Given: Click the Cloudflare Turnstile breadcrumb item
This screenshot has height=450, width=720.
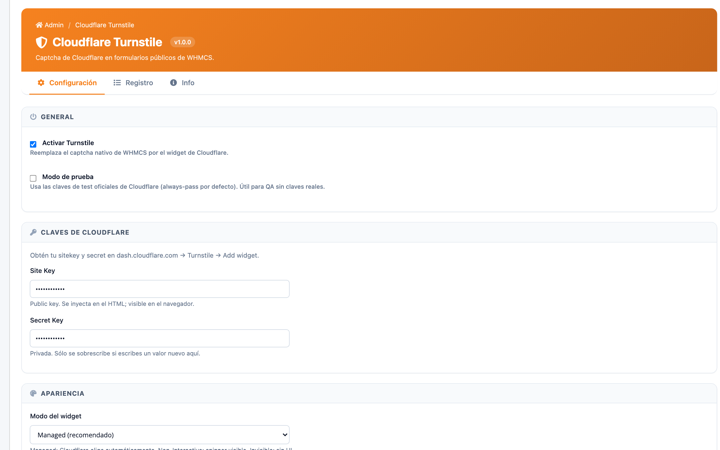Looking at the screenshot, I should 105,25.
